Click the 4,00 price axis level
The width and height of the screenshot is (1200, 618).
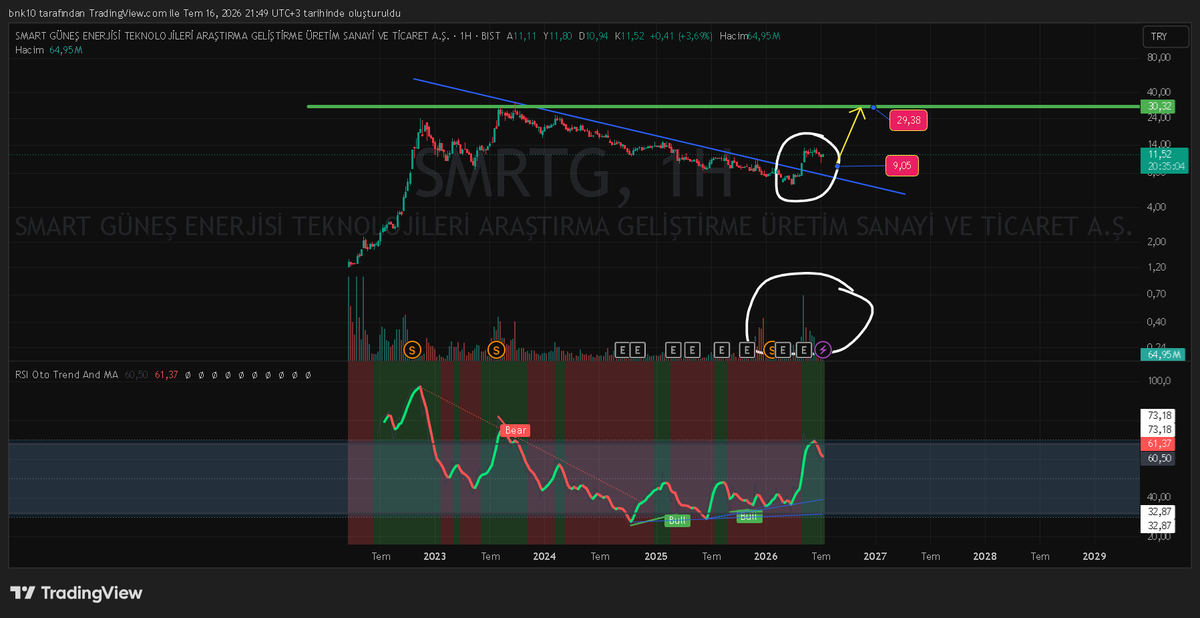[x=1159, y=208]
